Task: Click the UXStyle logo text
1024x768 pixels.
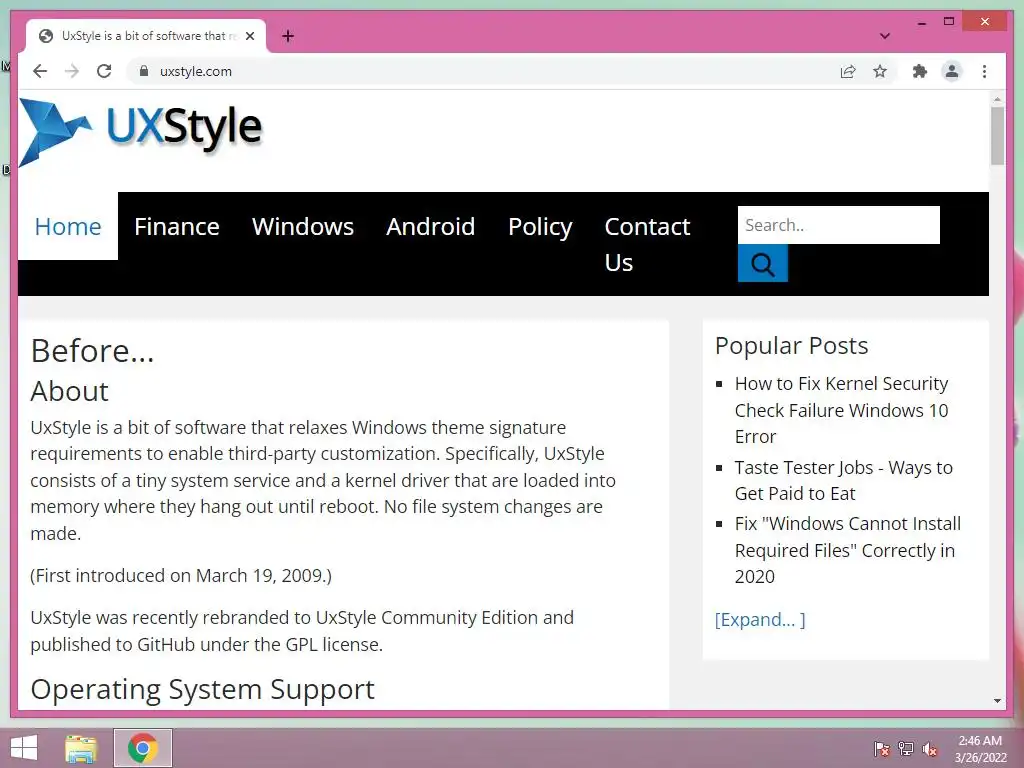Action: (184, 127)
